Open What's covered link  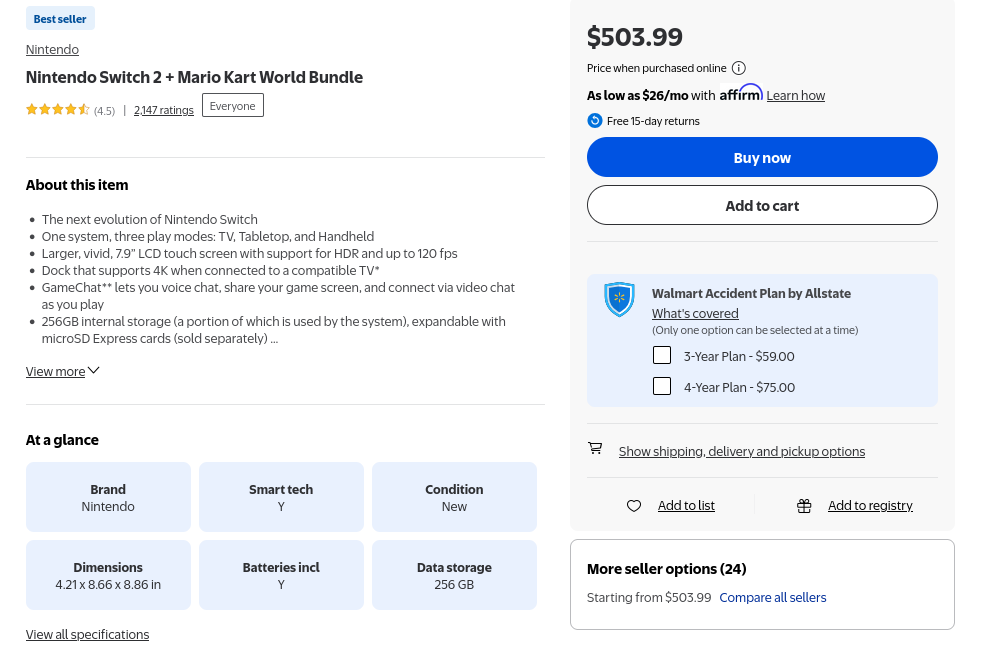click(695, 313)
